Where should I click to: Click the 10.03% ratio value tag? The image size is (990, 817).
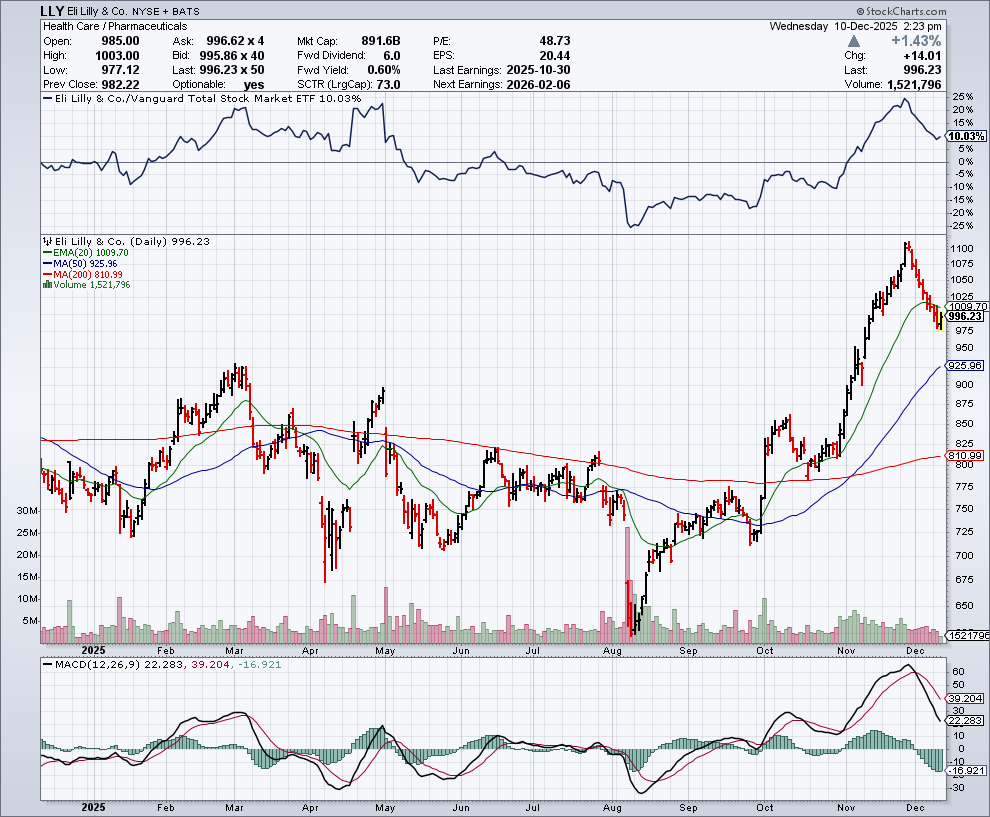click(966, 136)
